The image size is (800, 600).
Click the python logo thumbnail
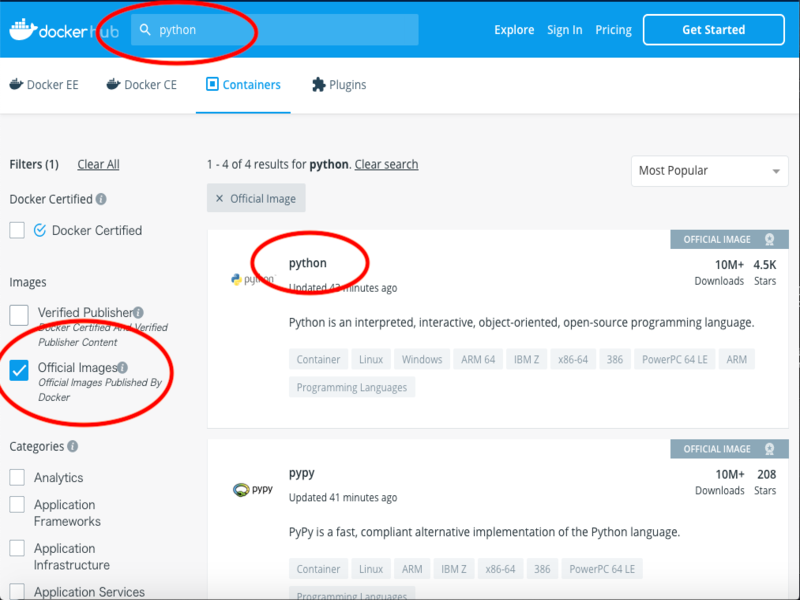253,279
